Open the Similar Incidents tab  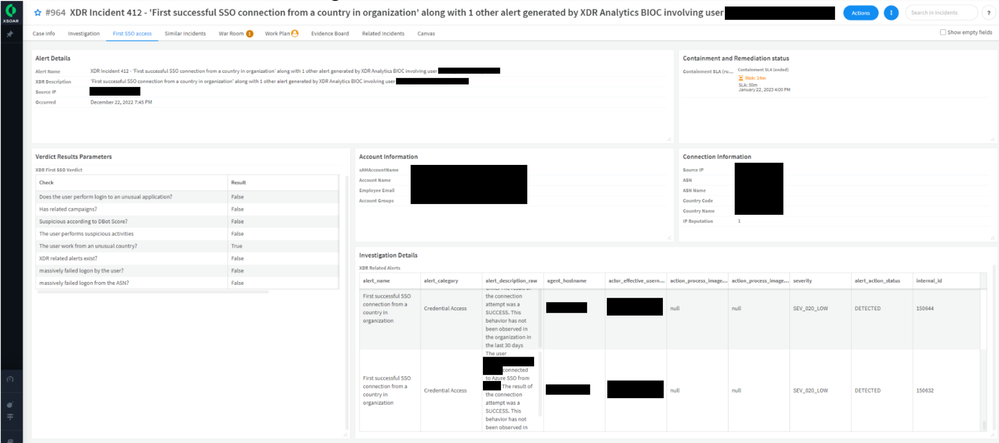pyautogui.click(x=185, y=34)
